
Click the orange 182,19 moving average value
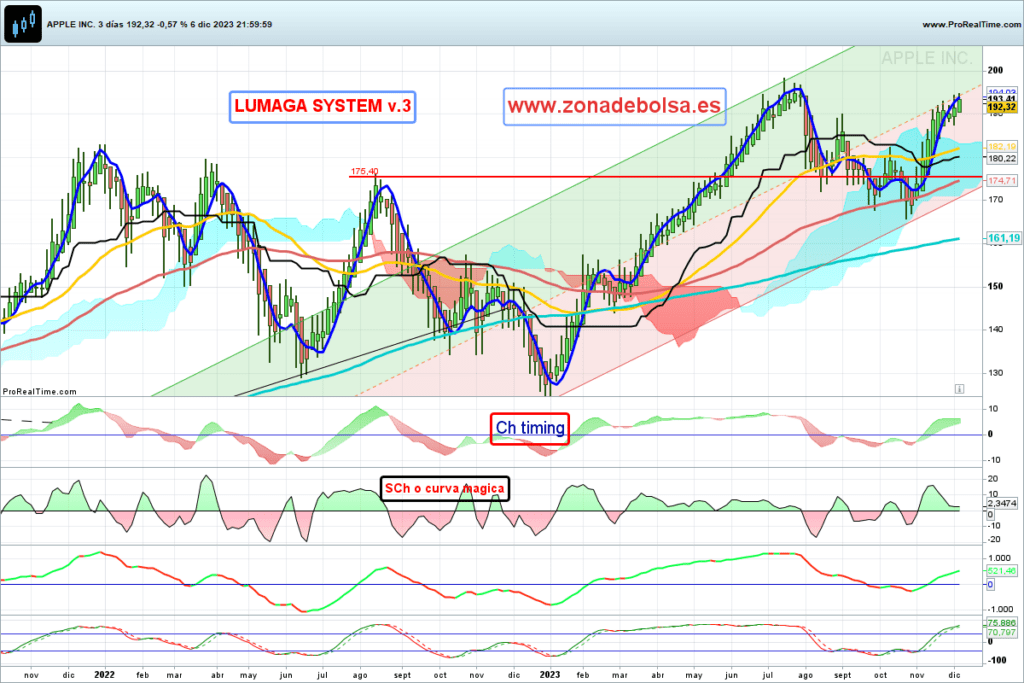1002,147
